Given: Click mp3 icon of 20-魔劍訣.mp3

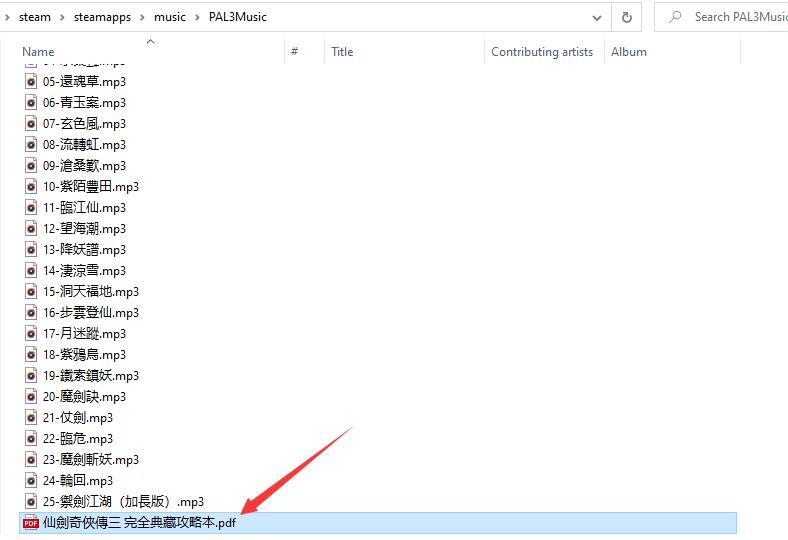Looking at the screenshot, I should pyautogui.click(x=31, y=396).
